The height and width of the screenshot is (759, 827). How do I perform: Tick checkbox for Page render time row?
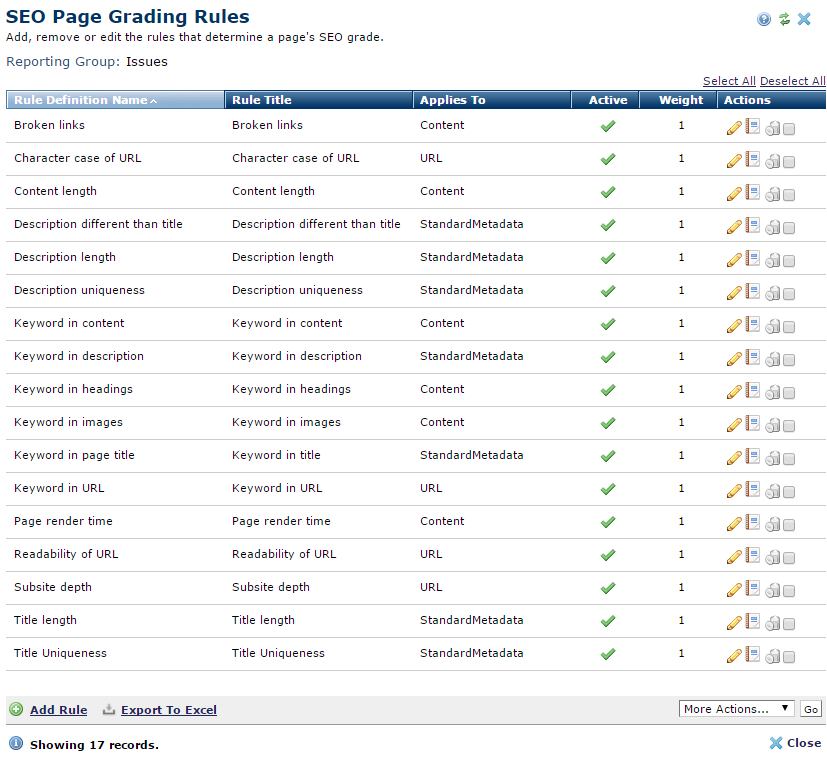tap(788, 525)
